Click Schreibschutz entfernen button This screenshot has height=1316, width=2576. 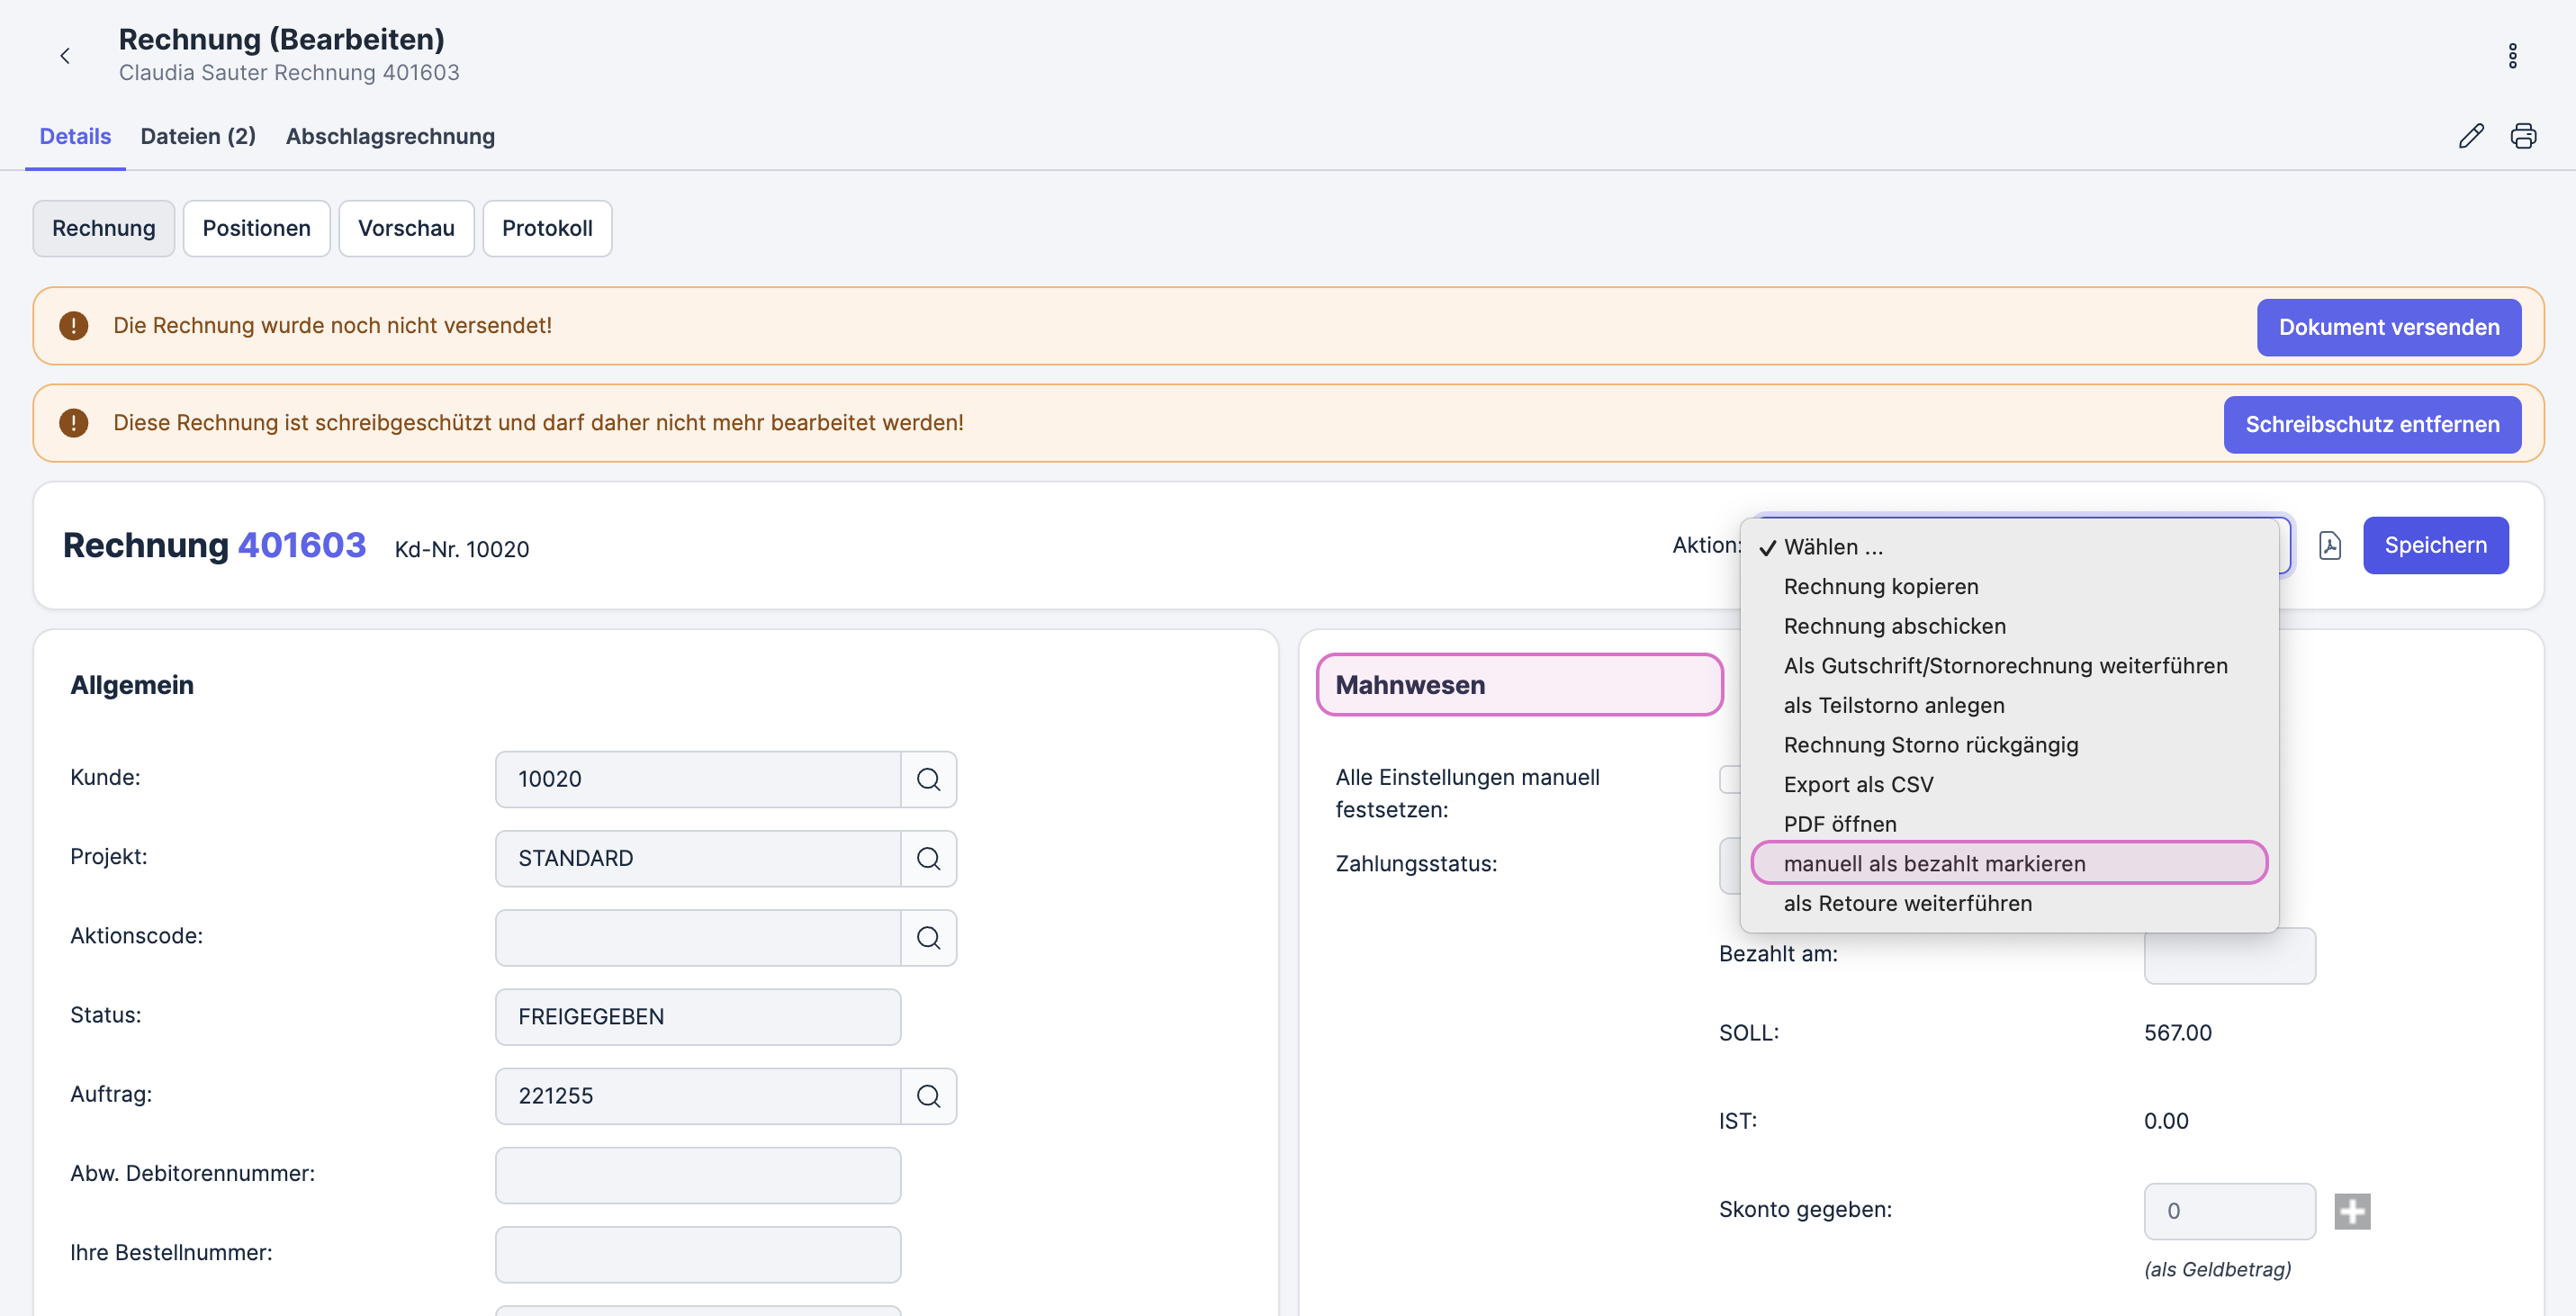click(x=2371, y=424)
